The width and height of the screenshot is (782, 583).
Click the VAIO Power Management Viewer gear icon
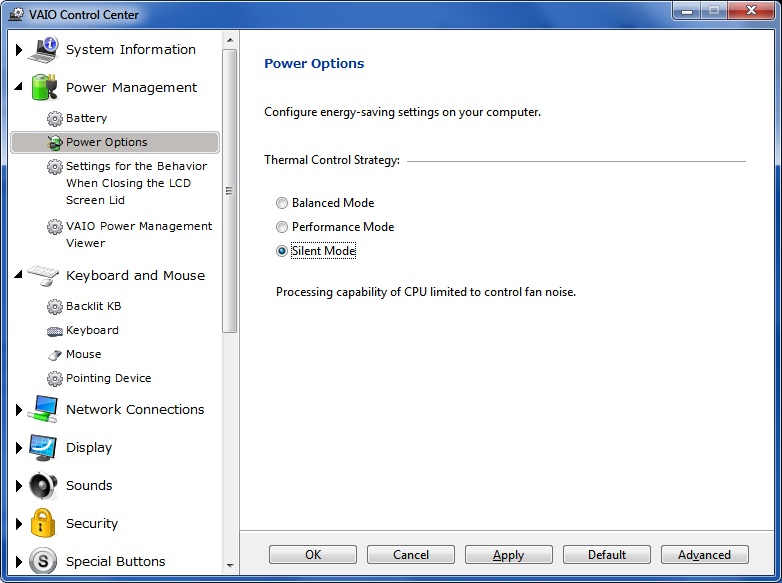54,227
